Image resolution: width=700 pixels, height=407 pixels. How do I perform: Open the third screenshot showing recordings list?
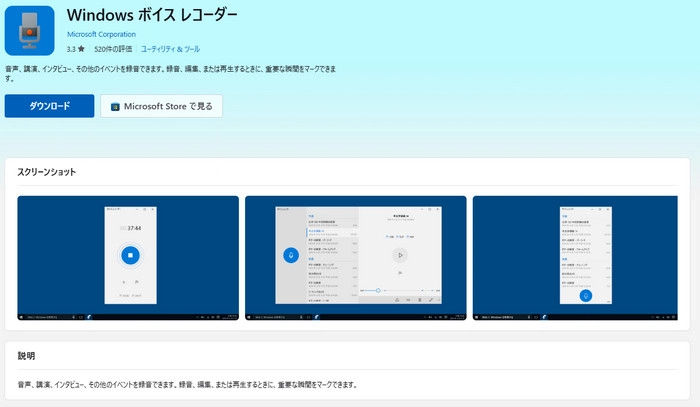(x=575, y=258)
